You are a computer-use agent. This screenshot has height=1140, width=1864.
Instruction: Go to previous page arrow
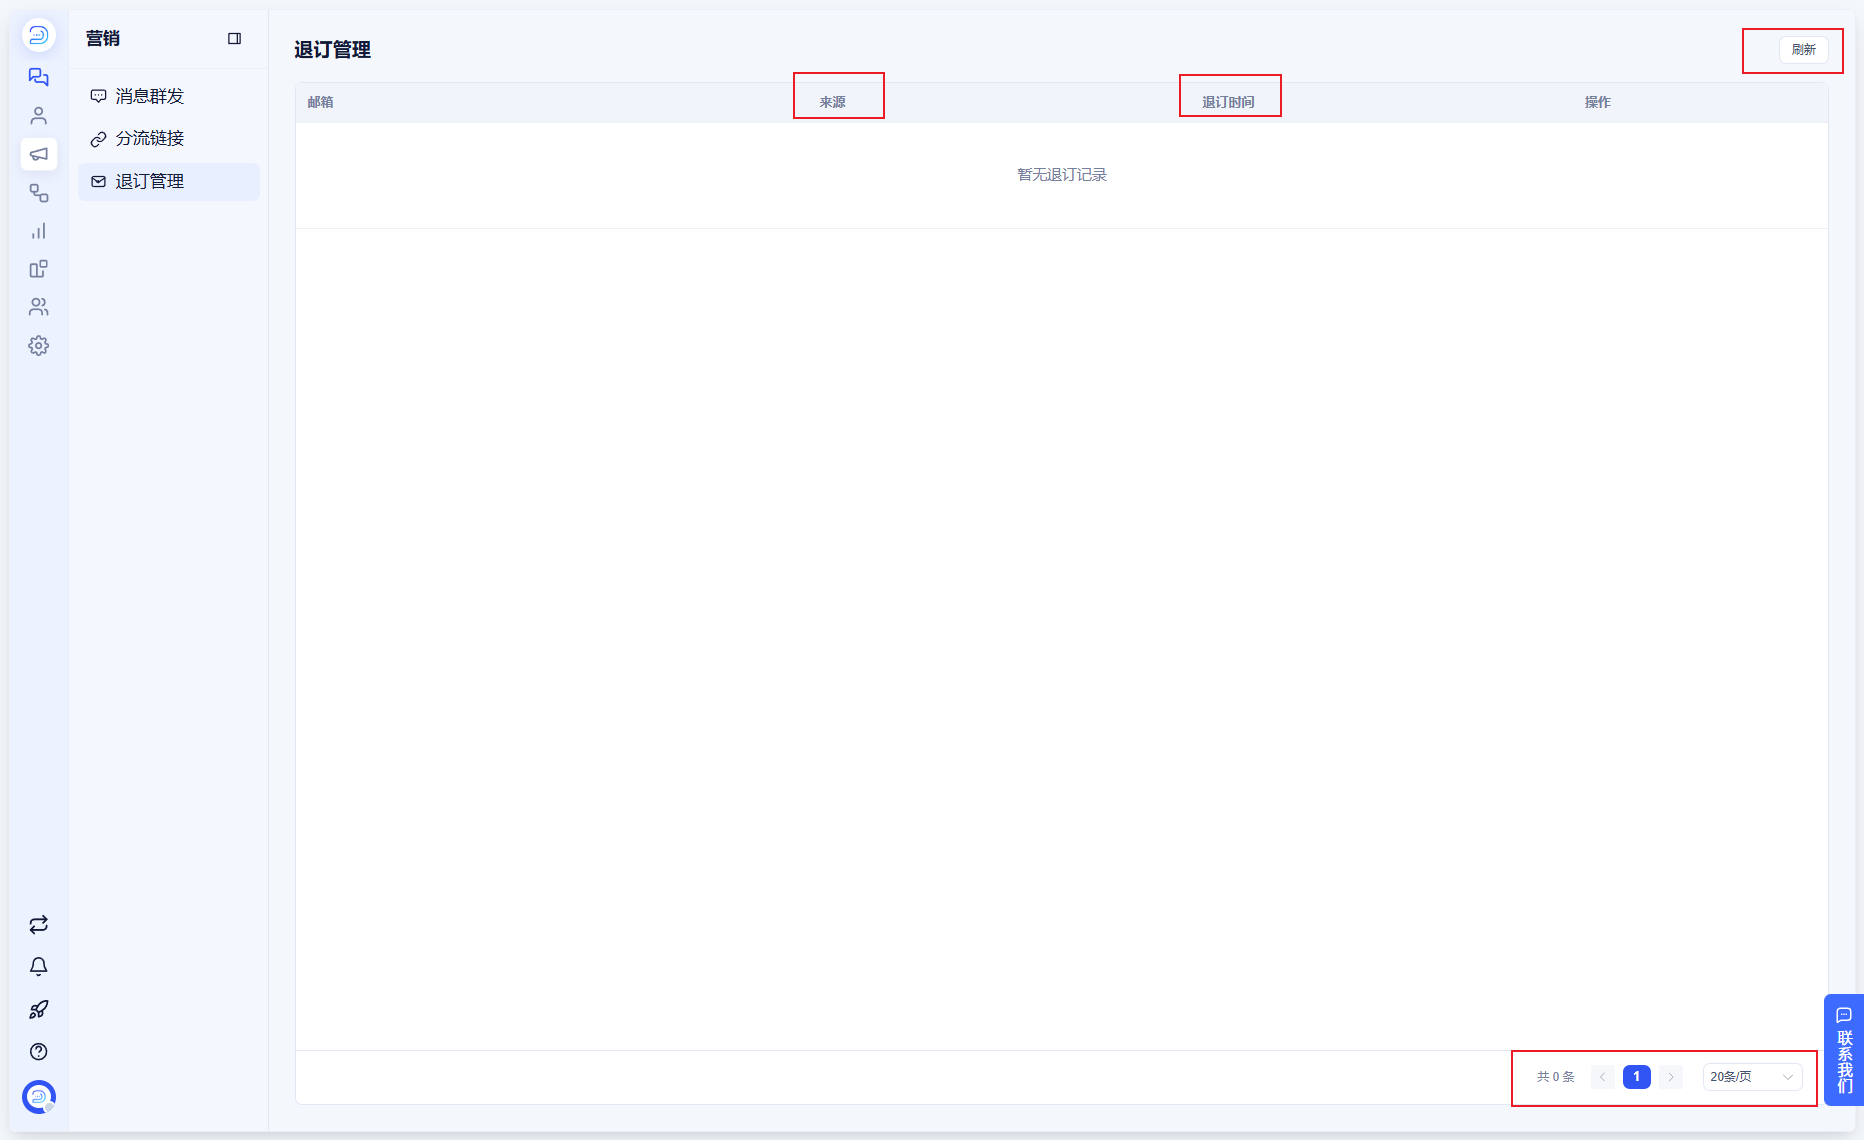(1602, 1077)
